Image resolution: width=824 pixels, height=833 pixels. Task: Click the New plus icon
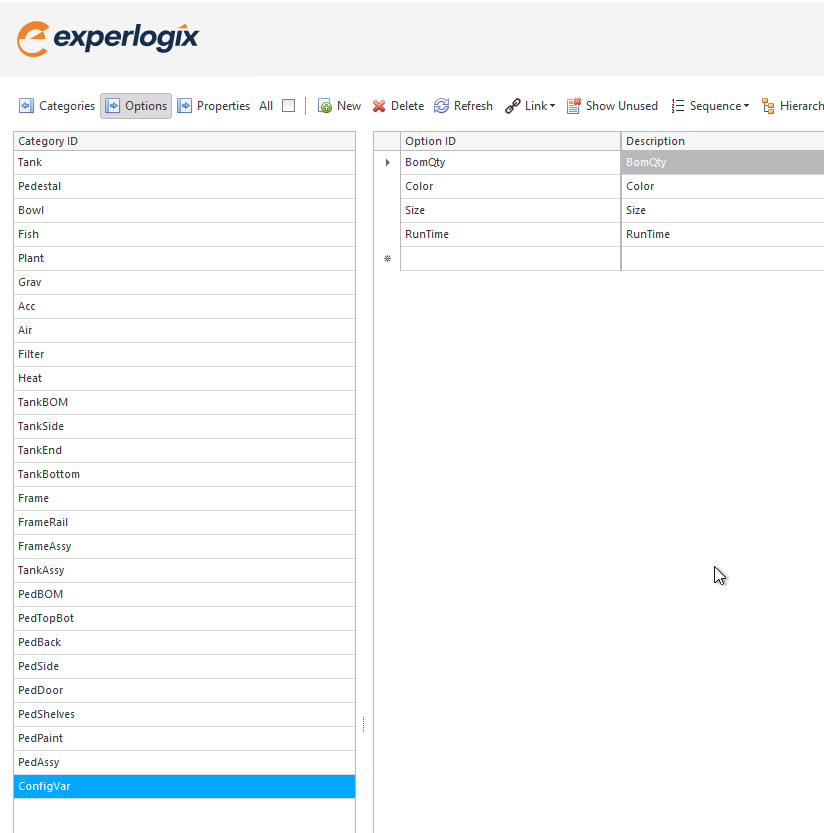(x=325, y=106)
